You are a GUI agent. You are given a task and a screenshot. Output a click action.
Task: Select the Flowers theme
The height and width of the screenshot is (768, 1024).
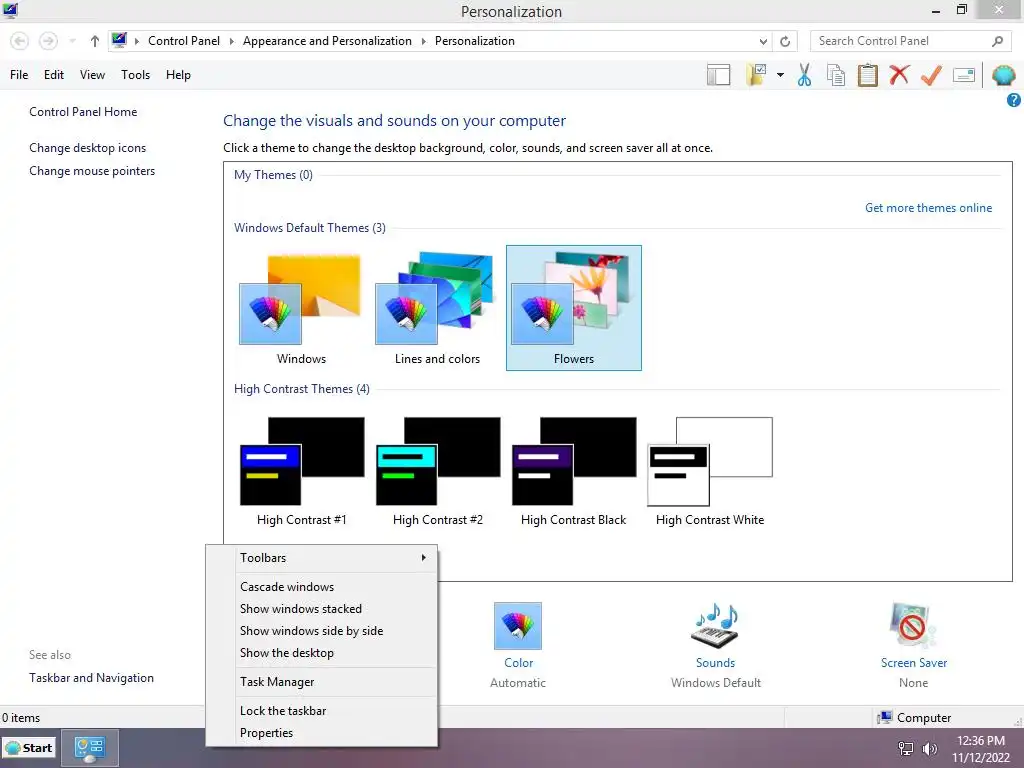573,308
